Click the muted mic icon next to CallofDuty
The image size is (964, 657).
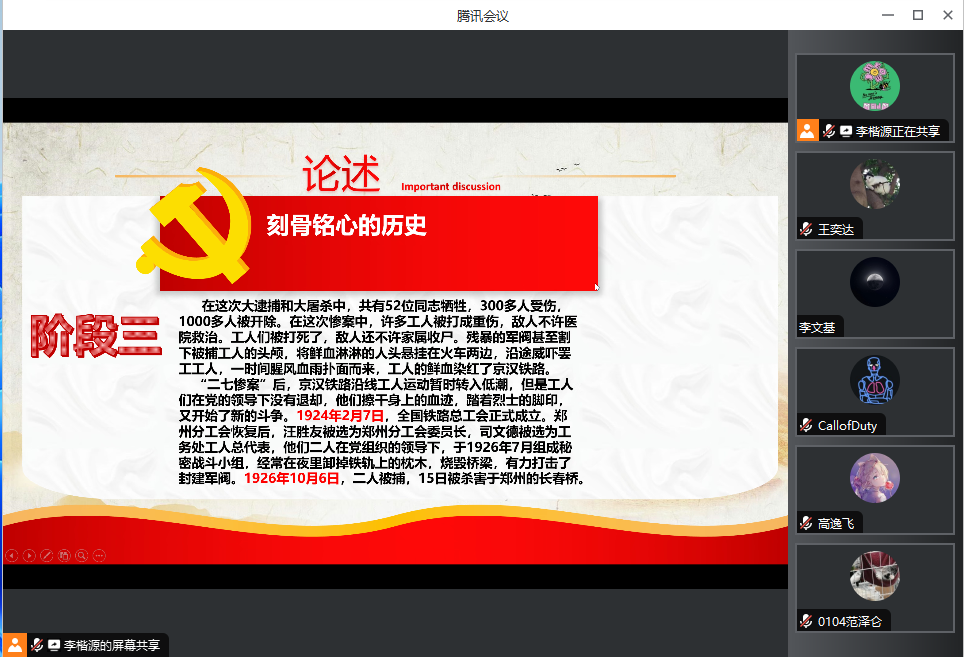(x=806, y=425)
